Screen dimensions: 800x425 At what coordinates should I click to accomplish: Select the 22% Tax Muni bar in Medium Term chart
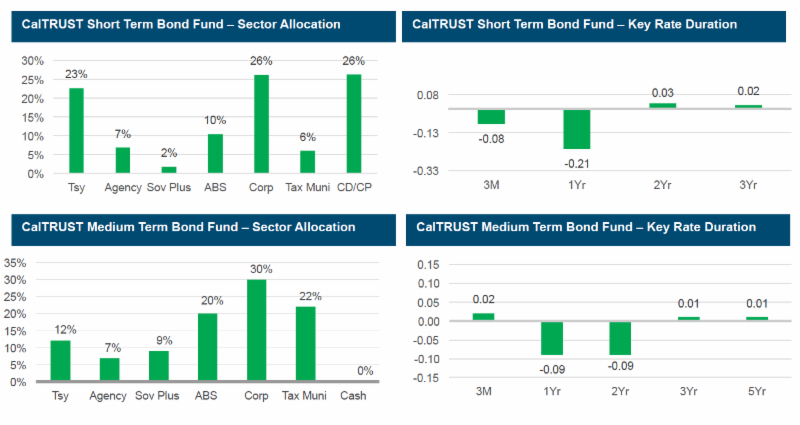[307, 343]
